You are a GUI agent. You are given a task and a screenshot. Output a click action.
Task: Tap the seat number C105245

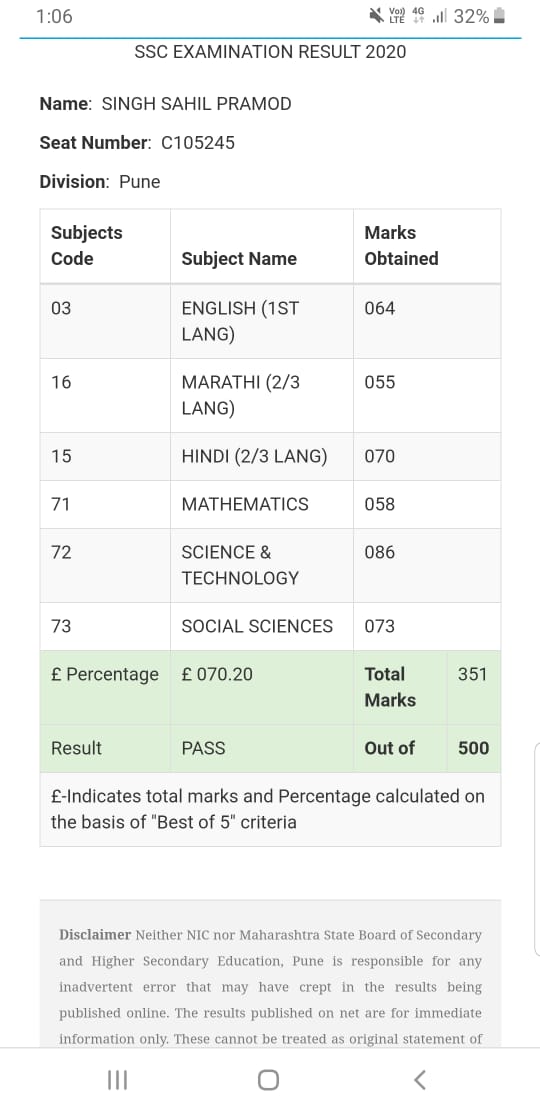pyautogui.click(x=198, y=143)
